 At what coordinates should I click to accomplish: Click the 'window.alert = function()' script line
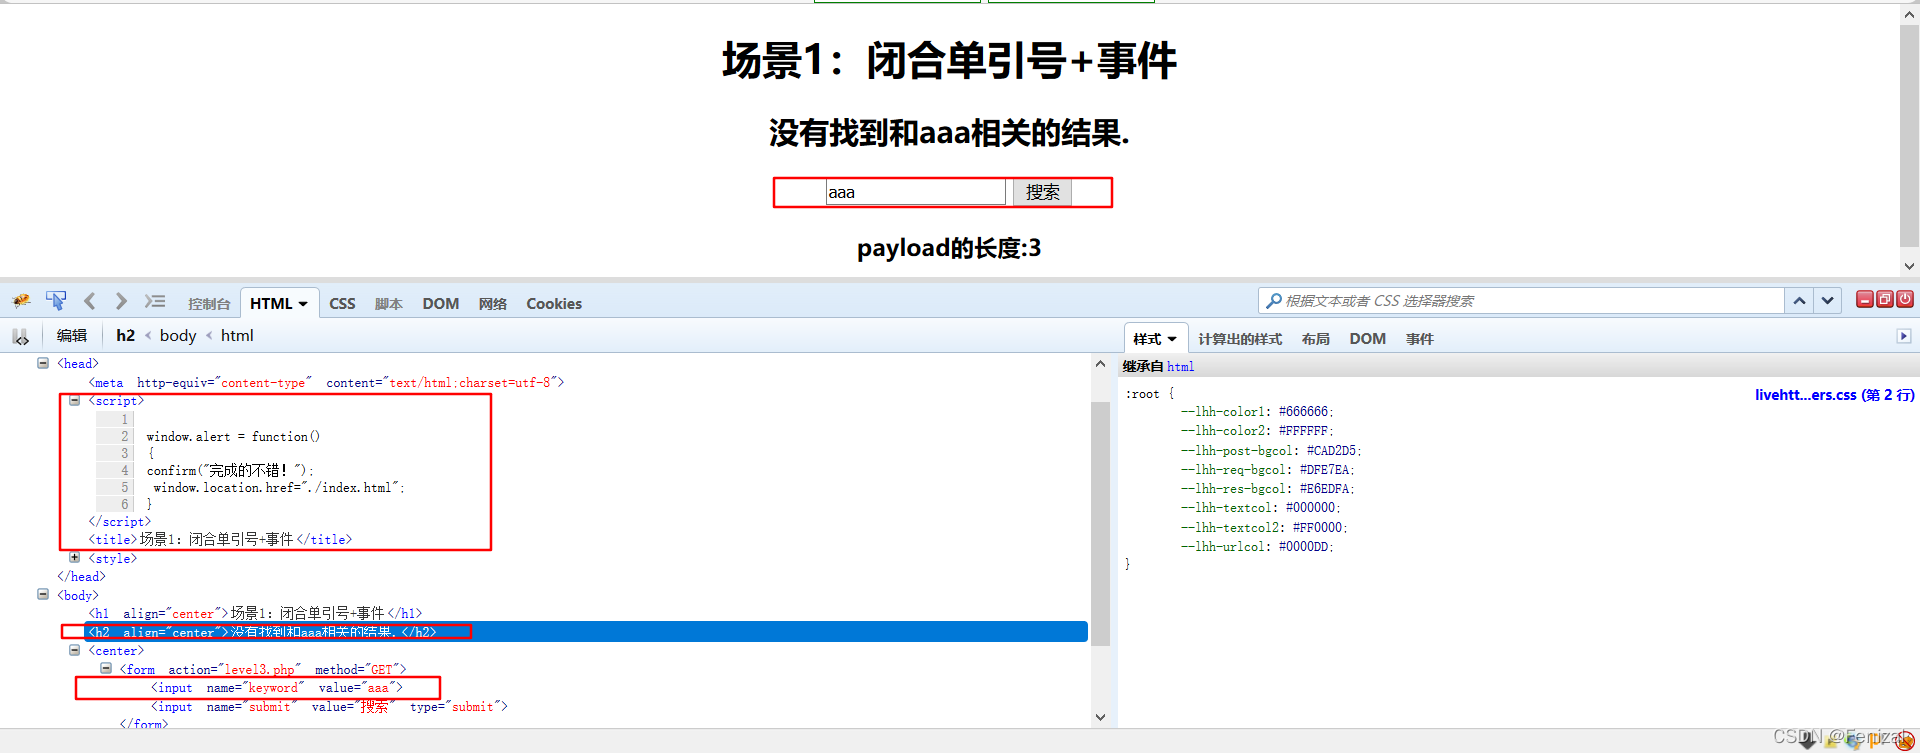pyautogui.click(x=233, y=436)
